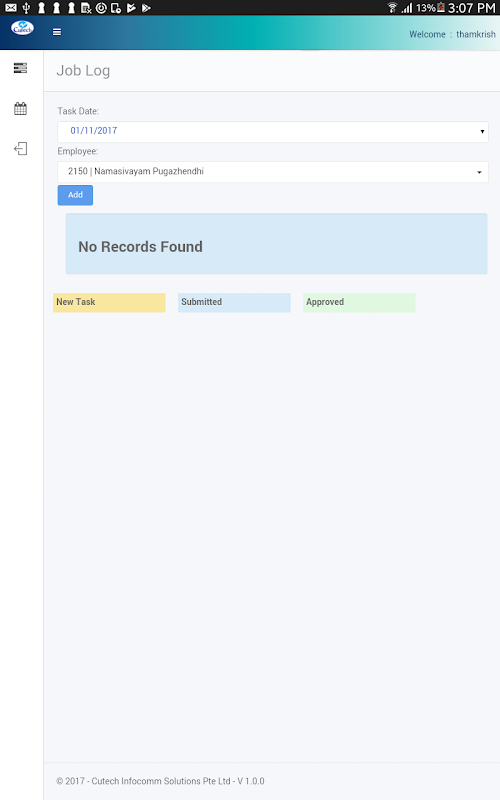Viewport: 500px width, 800px height.
Task: Tap the No Records Found panel
Action: tap(277, 244)
